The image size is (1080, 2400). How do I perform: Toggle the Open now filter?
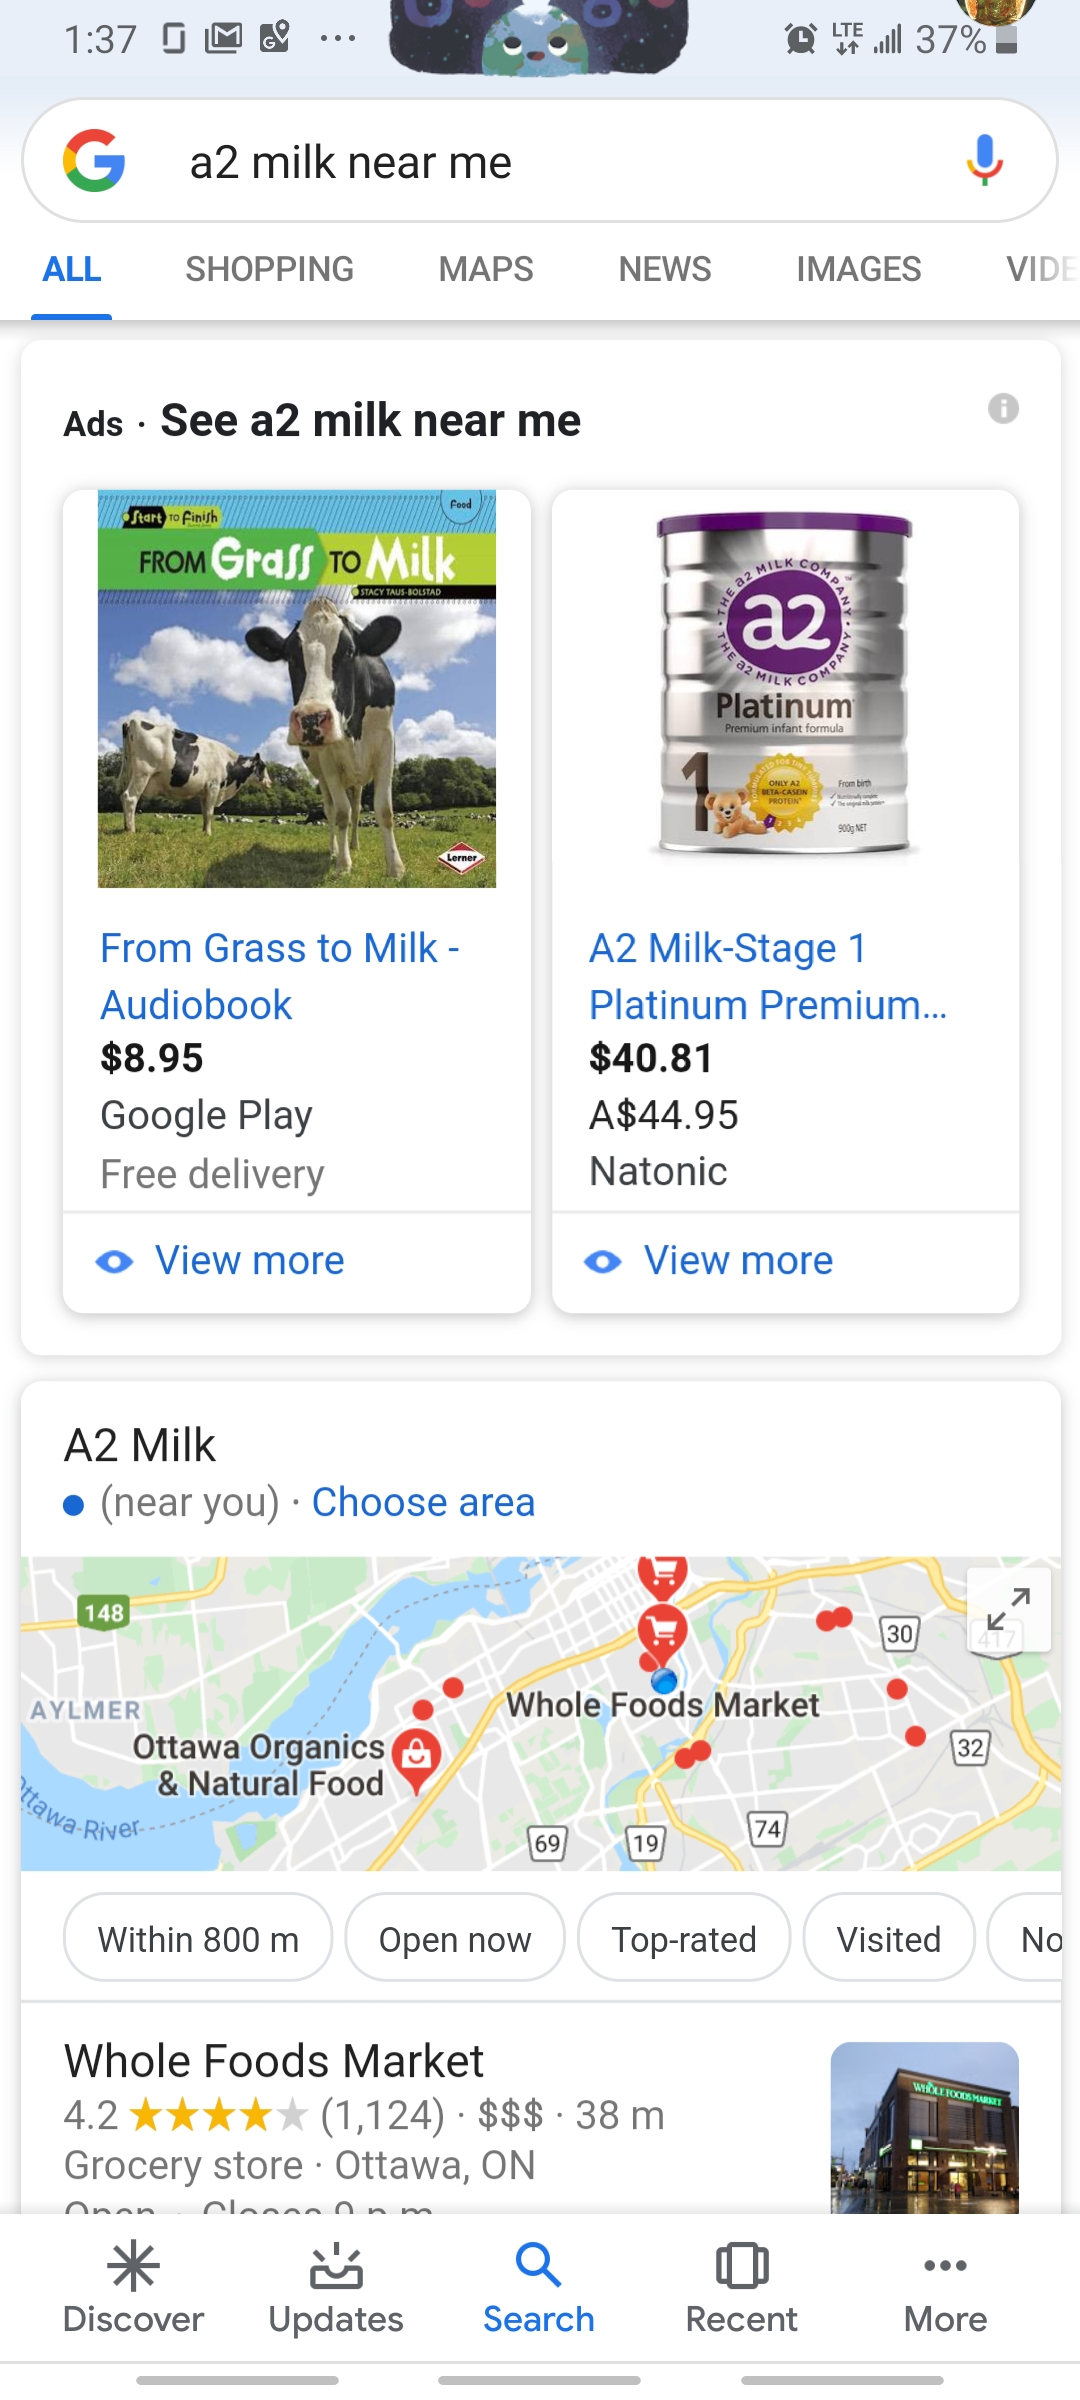tap(455, 1940)
